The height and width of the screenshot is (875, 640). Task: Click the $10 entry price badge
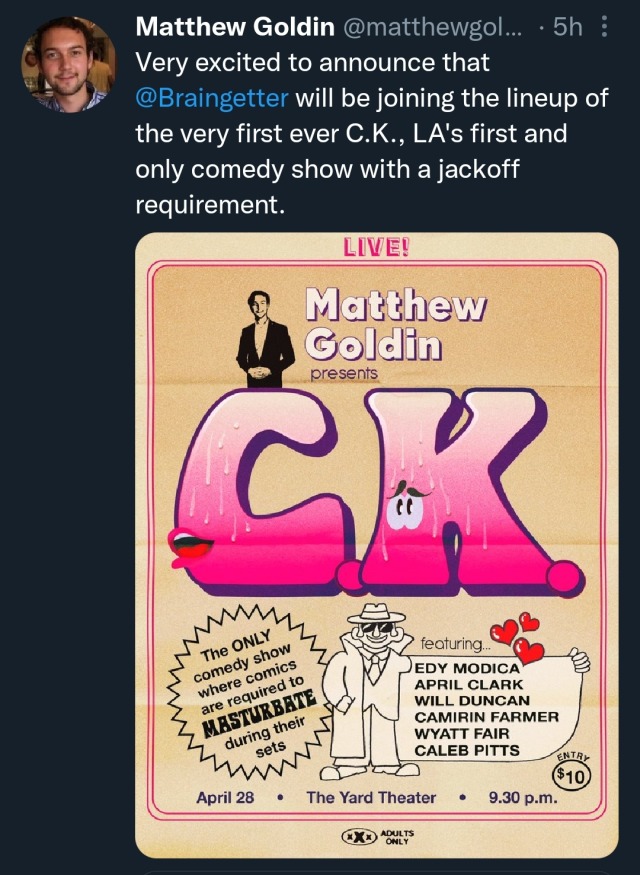click(x=571, y=774)
